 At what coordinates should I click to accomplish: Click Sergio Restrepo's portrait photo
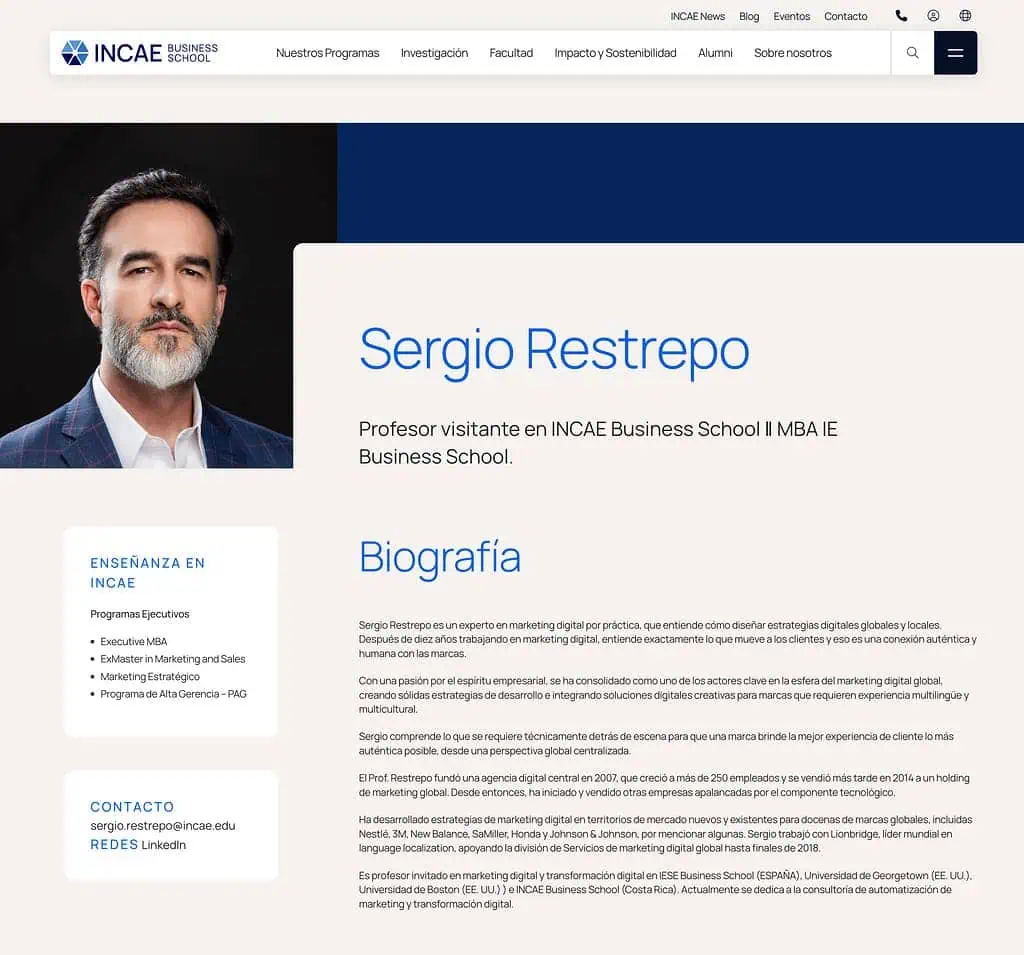146,295
